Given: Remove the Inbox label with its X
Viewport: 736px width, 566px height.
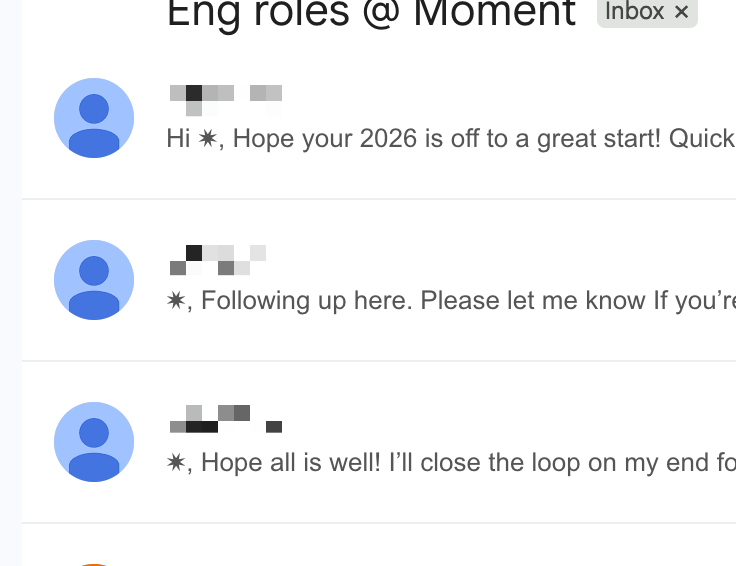Looking at the screenshot, I should [x=682, y=12].
